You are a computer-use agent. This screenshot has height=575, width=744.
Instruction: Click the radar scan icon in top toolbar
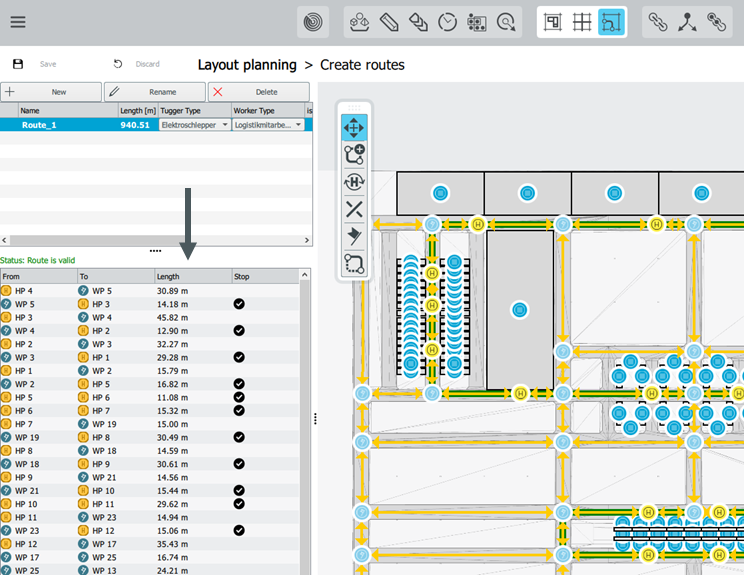click(x=313, y=22)
